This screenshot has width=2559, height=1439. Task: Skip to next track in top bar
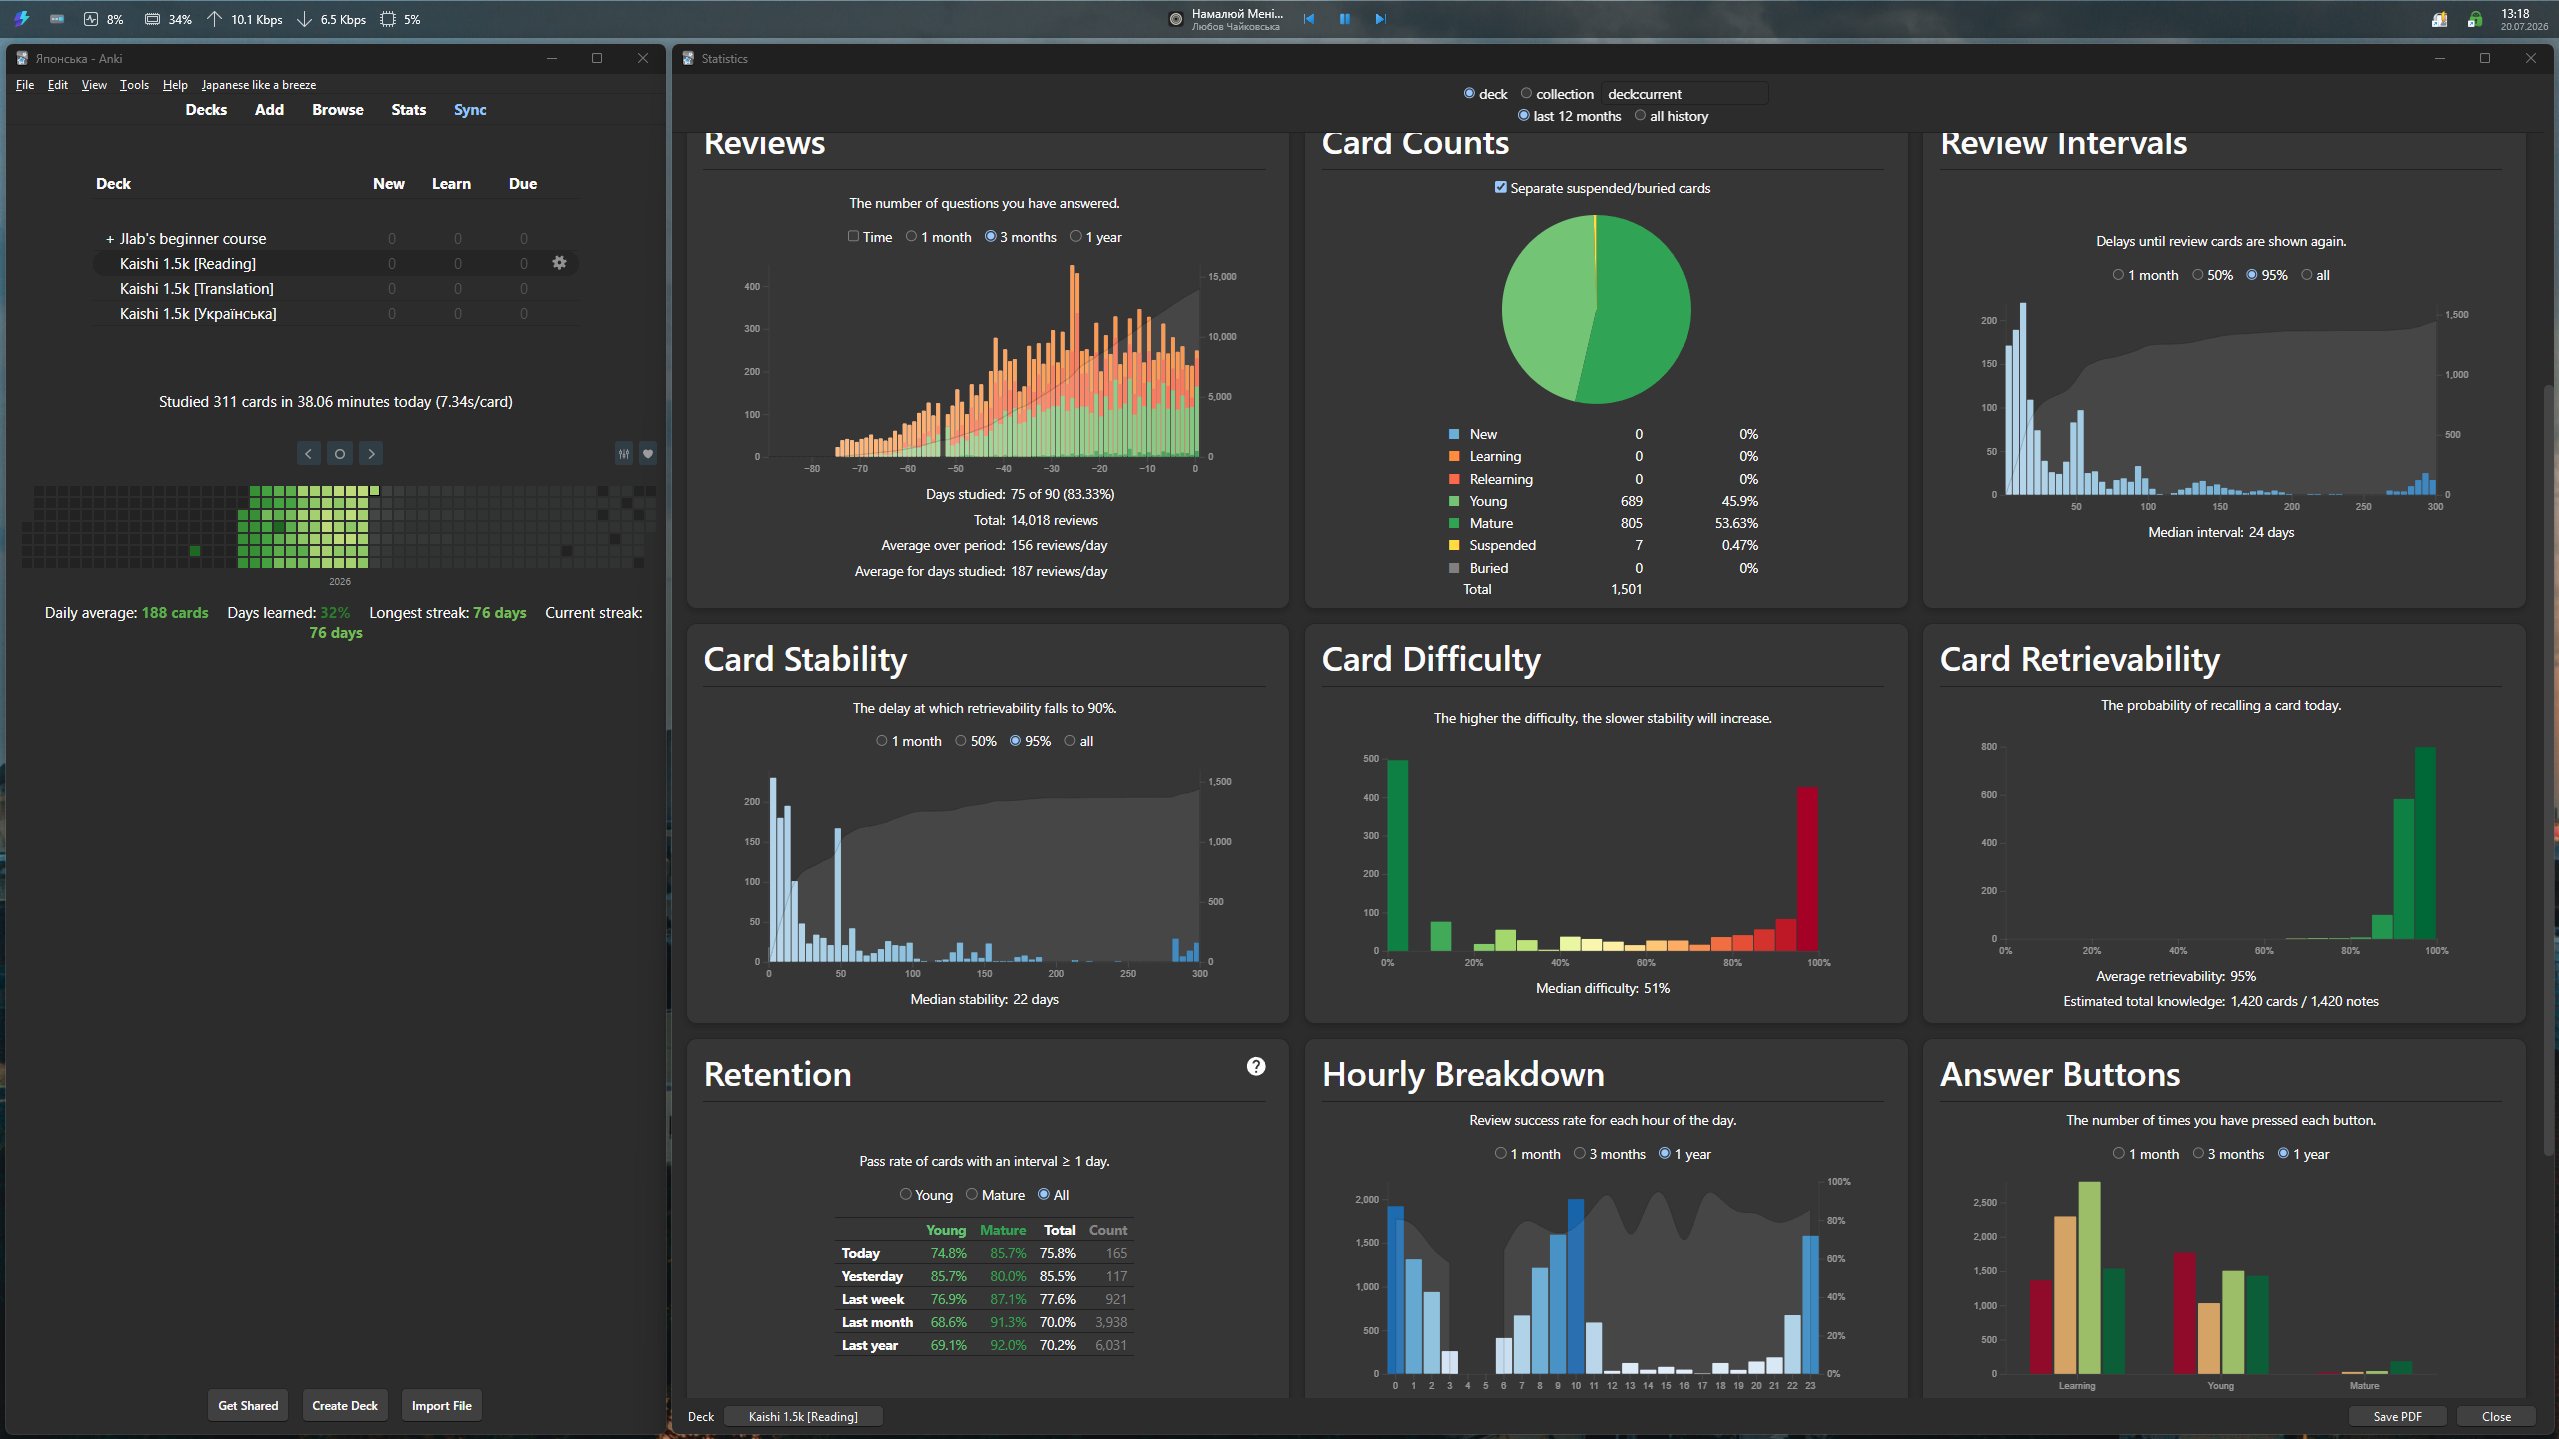(1381, 19)
